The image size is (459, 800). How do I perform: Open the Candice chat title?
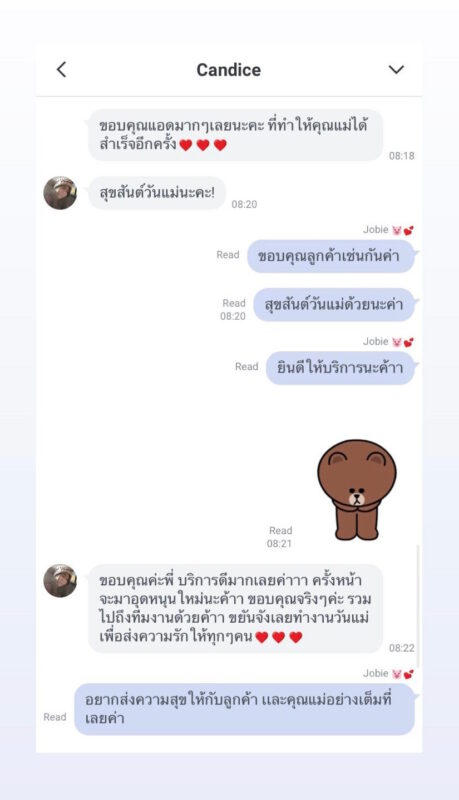click(228, 70)
